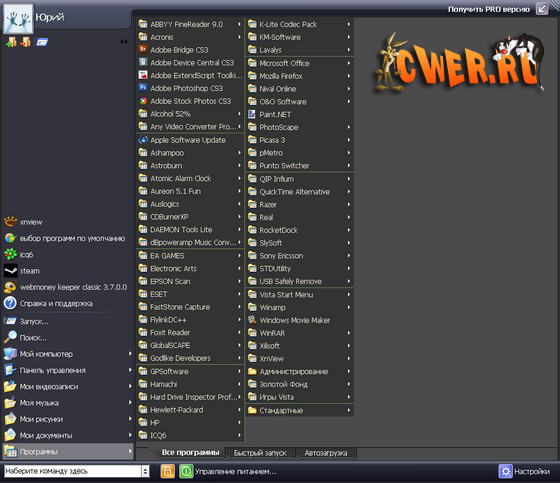Launch icq6 flower icon
The image size is (560, 483).
click(x=10, y=254)
